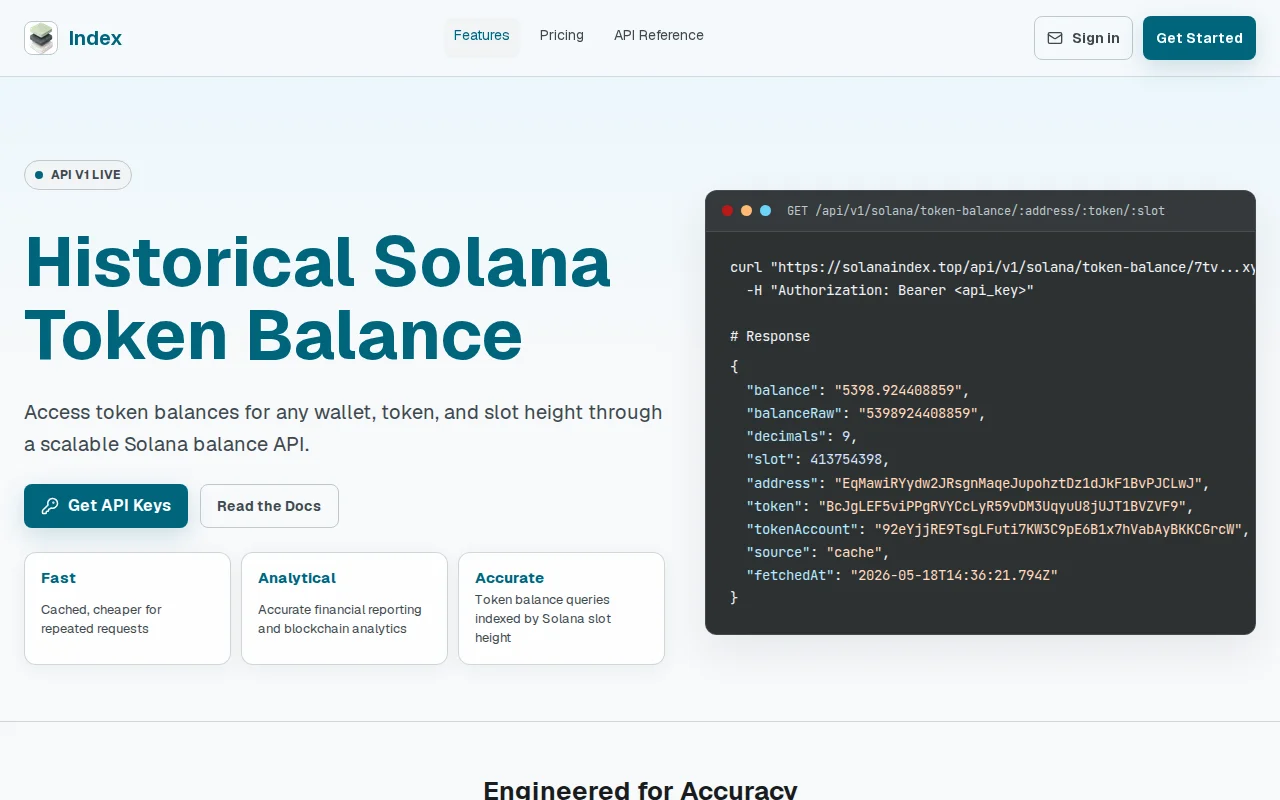Click the key icon in Get API Keys

click(50, 506)
